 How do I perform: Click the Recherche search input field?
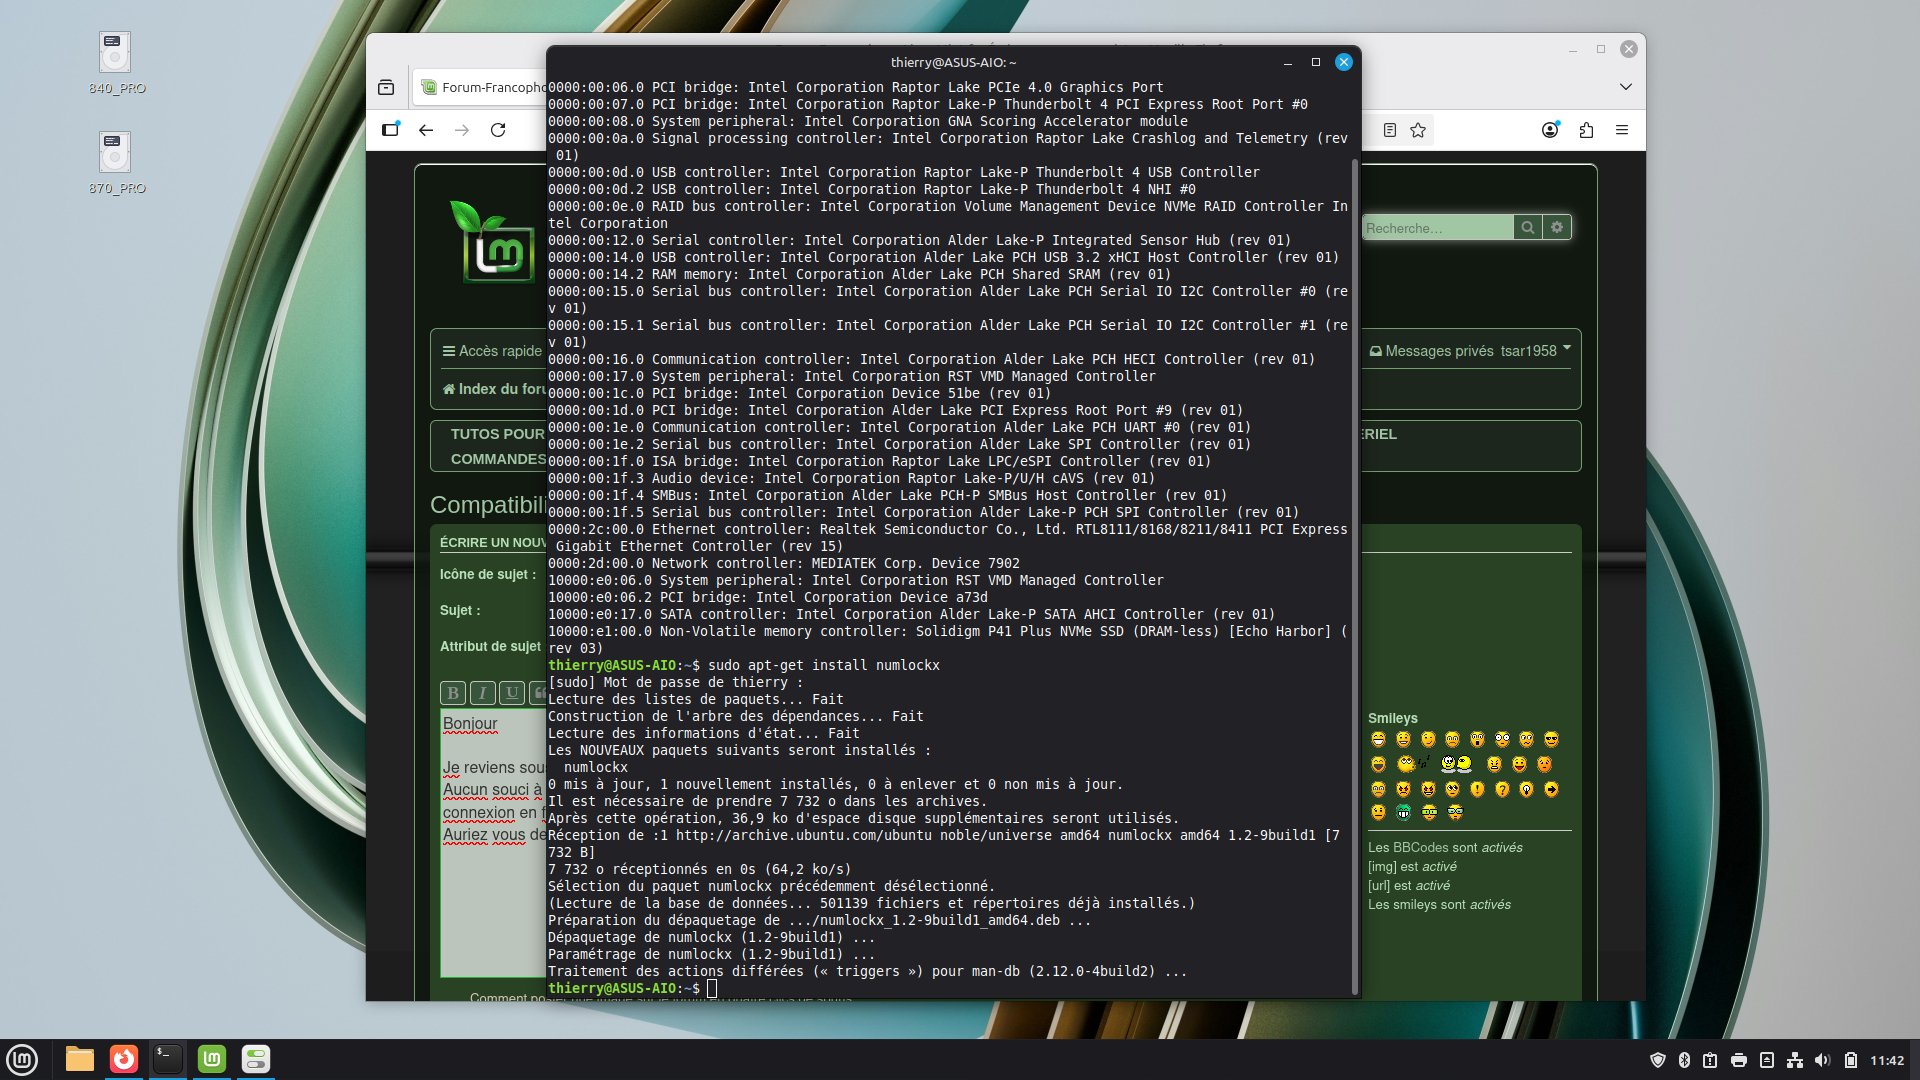(x=1436, y=228)
